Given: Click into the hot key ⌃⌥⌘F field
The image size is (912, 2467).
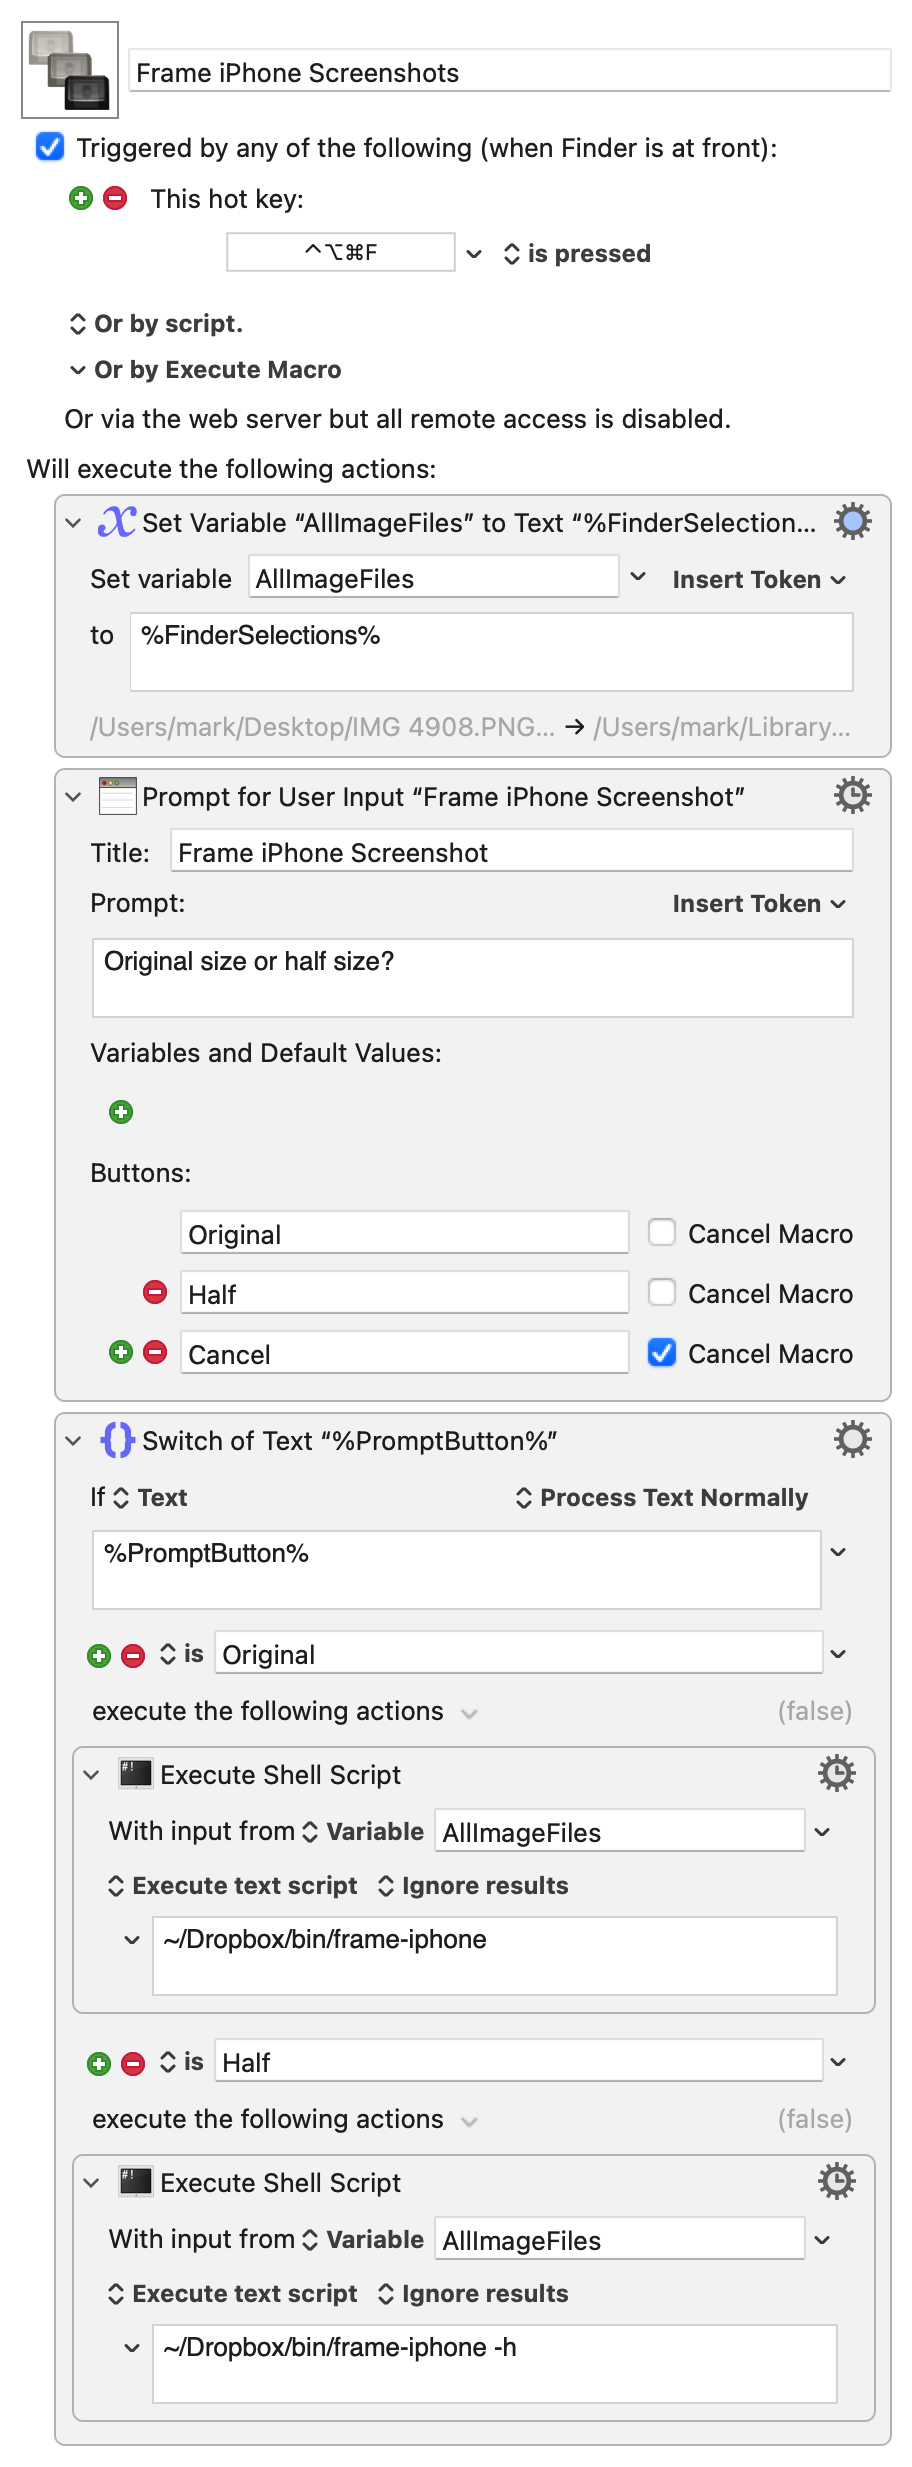Looking at the screenshot, I should click(x=341, y=252).
